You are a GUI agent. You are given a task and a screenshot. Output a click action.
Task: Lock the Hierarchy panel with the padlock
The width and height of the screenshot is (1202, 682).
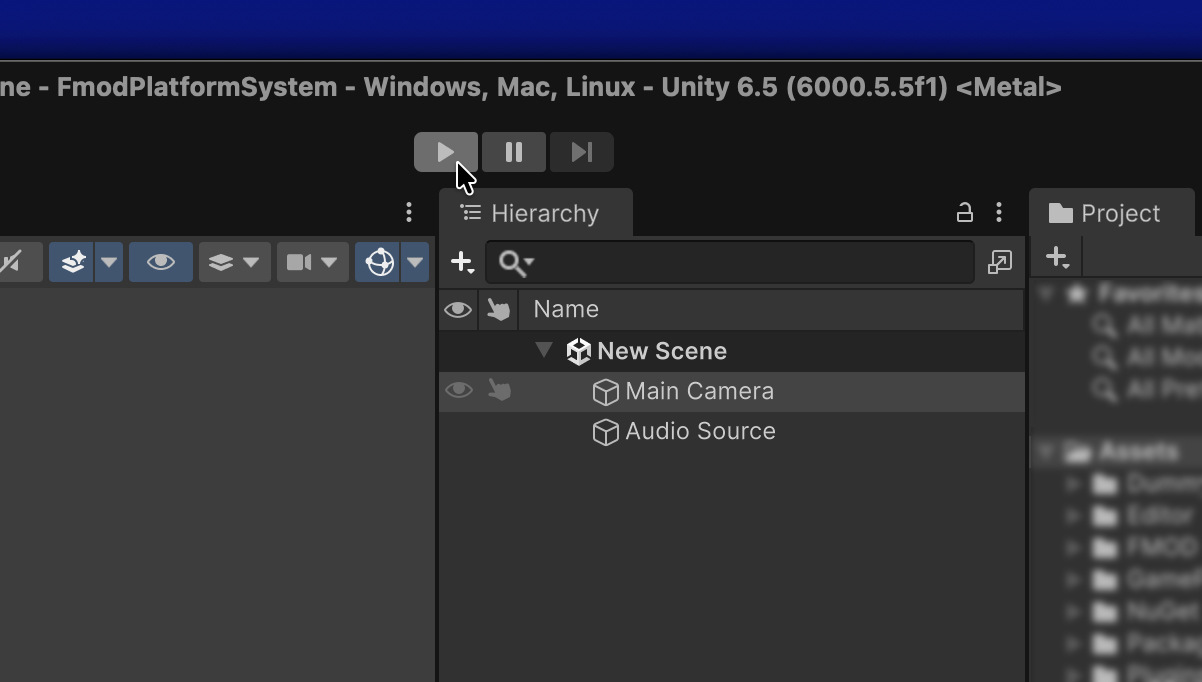pyautogui.click(x=964, y=213)
